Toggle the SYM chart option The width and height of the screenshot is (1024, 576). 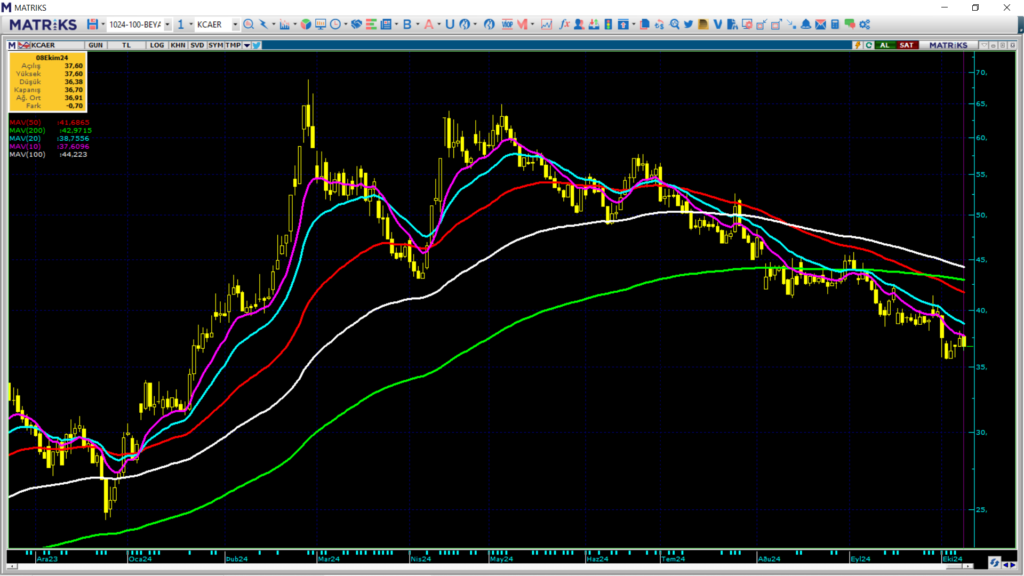[x=215, y=45]
